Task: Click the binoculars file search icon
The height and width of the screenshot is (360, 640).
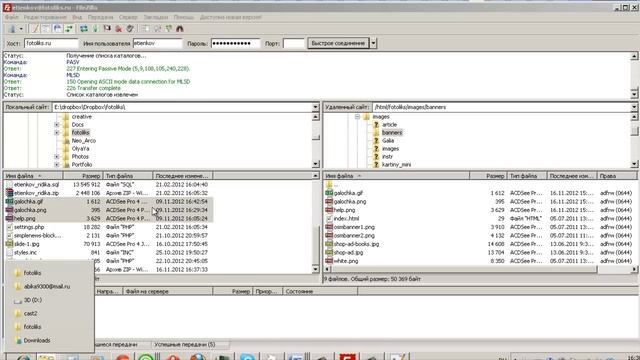Action: (180, 29)
